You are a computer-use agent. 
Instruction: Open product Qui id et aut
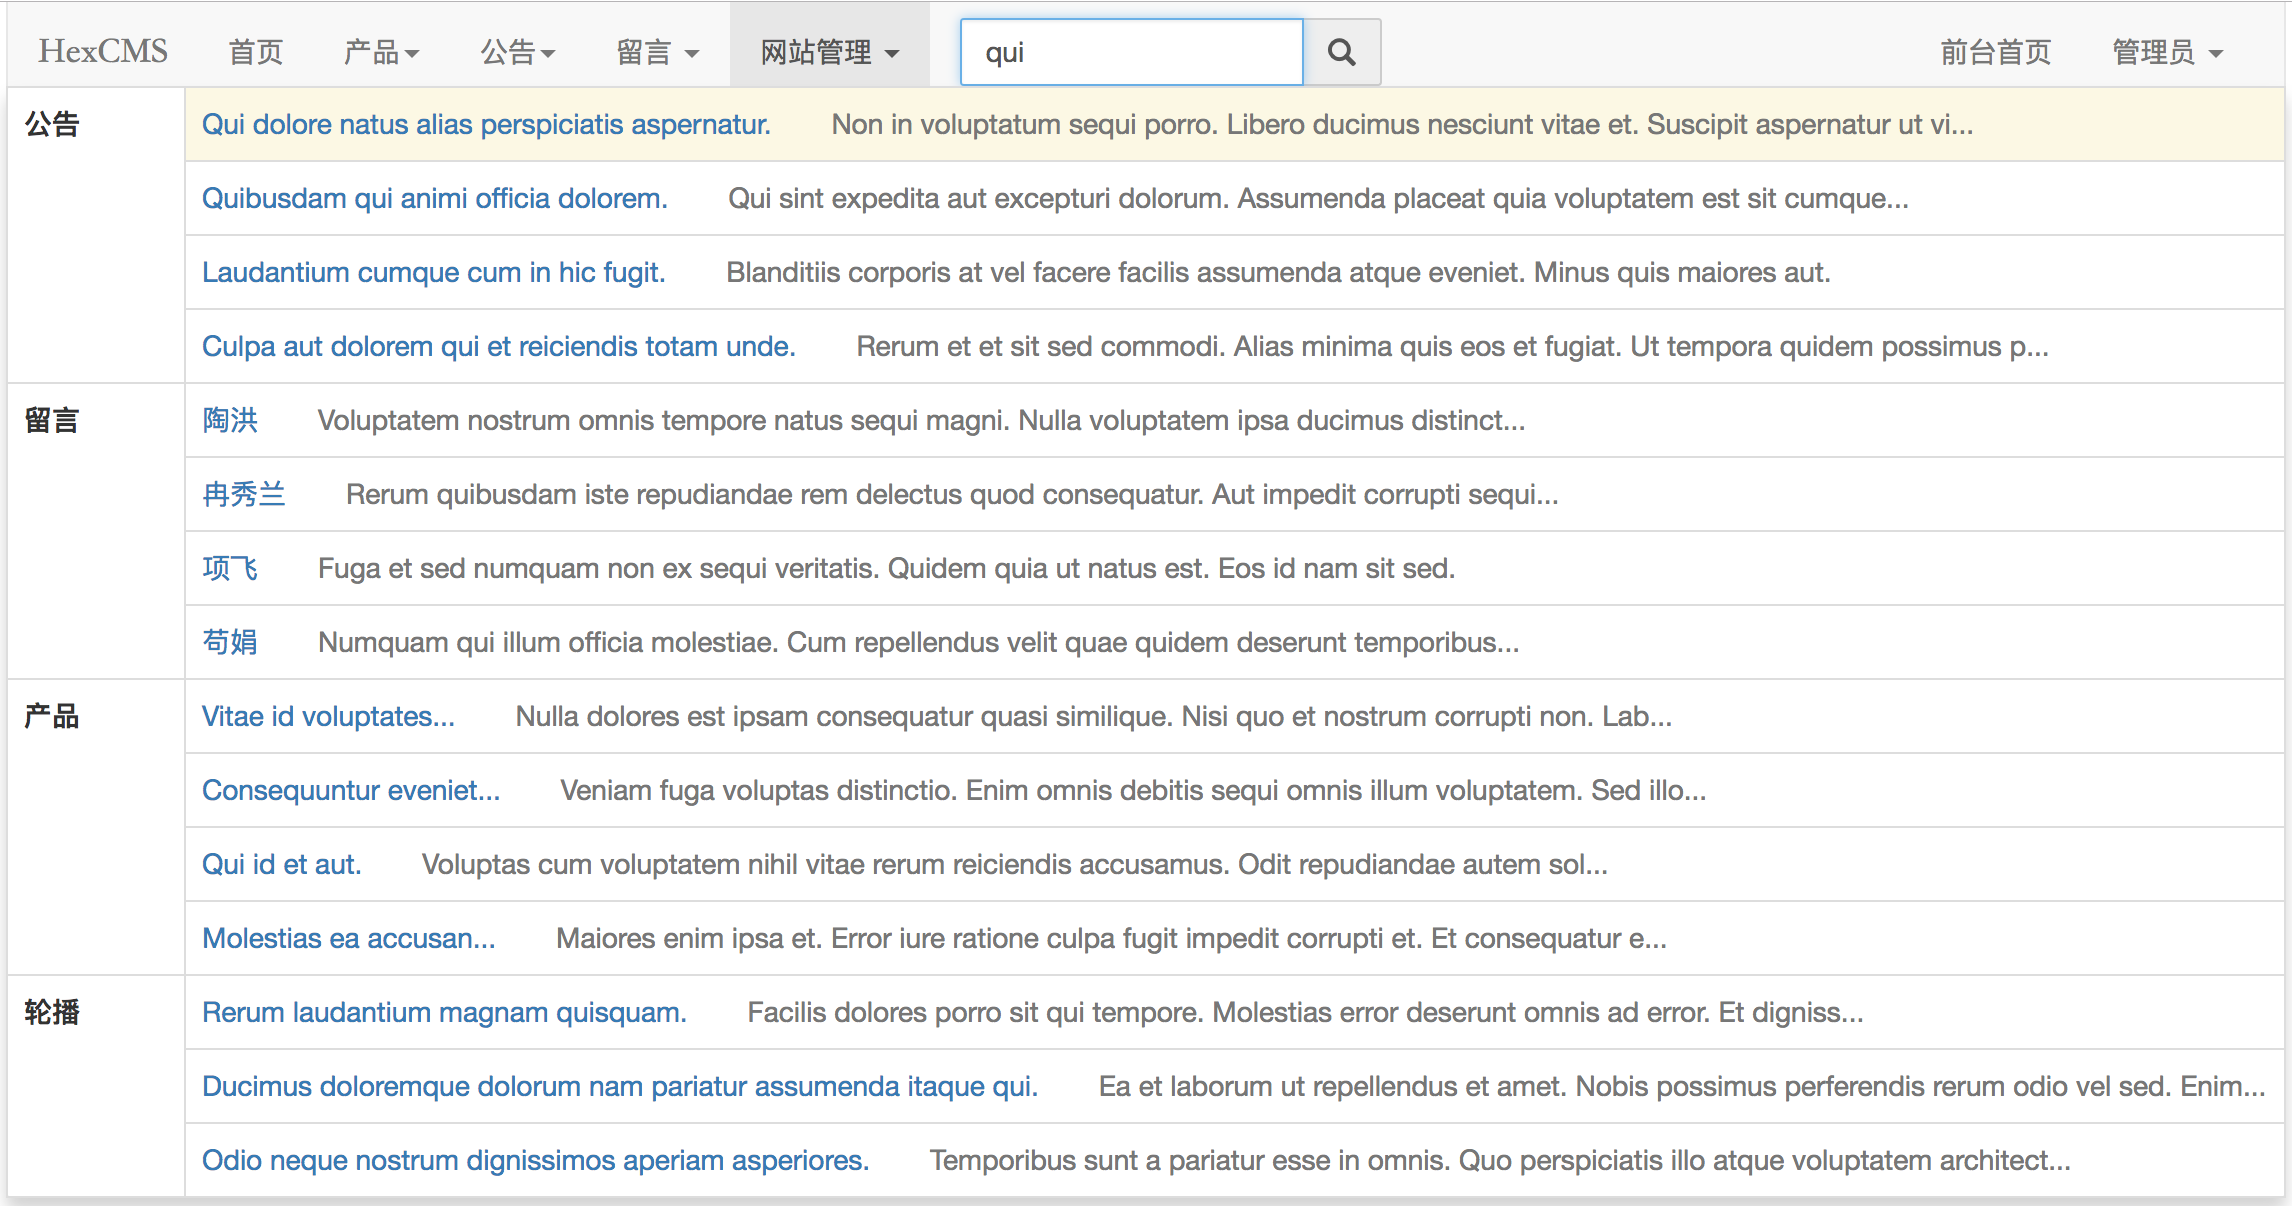point(281,864)
